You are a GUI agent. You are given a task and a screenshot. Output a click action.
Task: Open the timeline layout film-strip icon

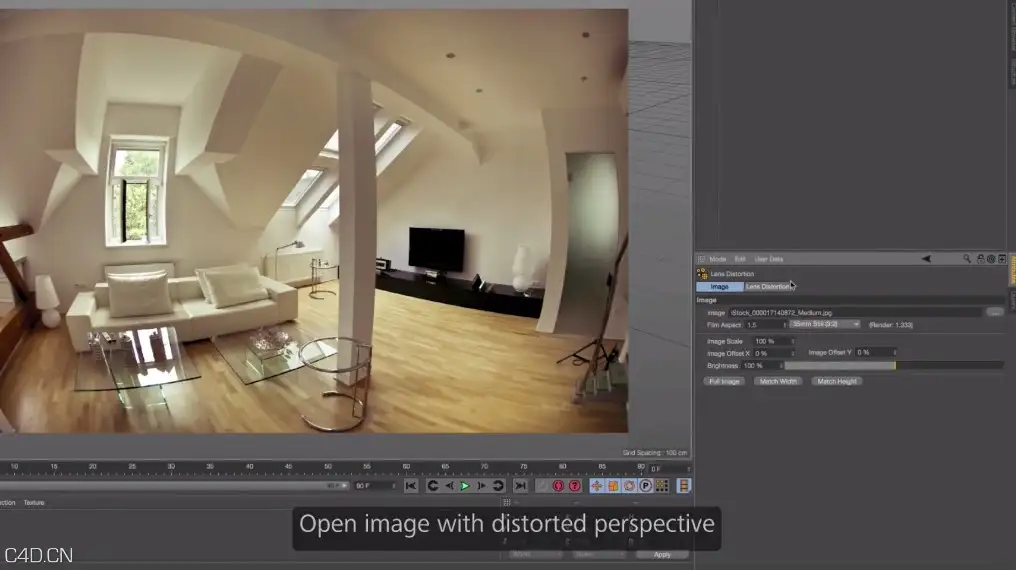pos(684,486)
